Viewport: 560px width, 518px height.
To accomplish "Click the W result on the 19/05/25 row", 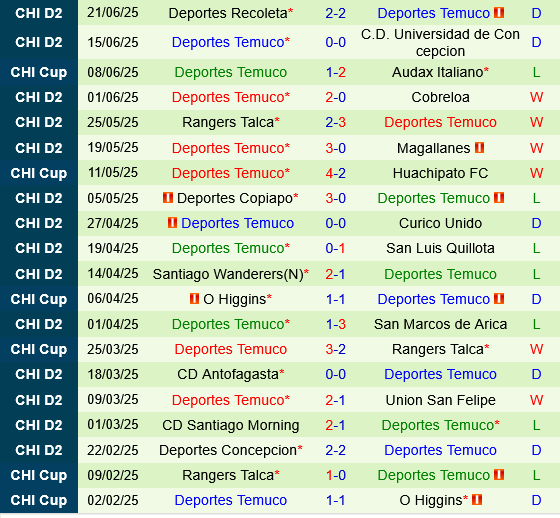I will point(536,148).
